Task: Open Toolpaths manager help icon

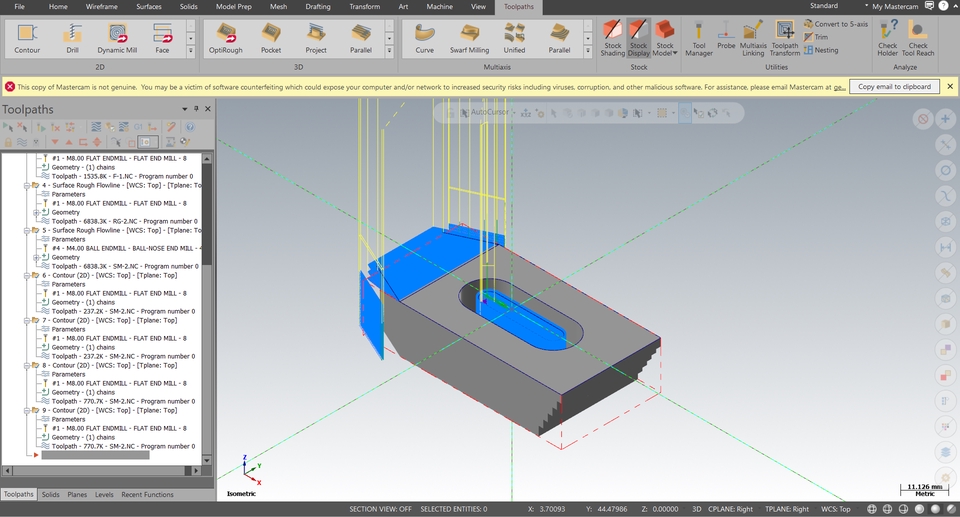Action: (x=190, y=127)
